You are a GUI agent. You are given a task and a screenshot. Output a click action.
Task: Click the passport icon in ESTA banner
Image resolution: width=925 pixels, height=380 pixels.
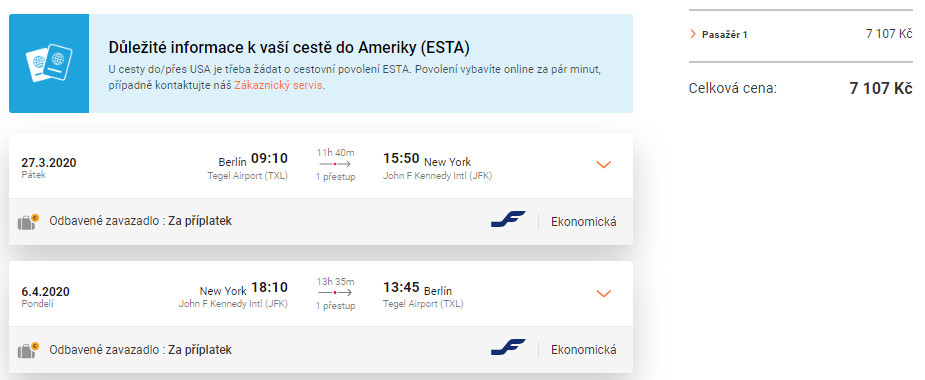[49, 63]
